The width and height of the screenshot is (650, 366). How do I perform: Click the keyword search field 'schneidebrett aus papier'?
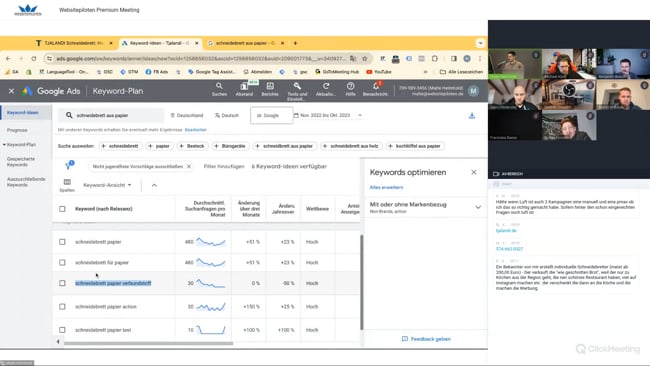[x=111, y=115]
